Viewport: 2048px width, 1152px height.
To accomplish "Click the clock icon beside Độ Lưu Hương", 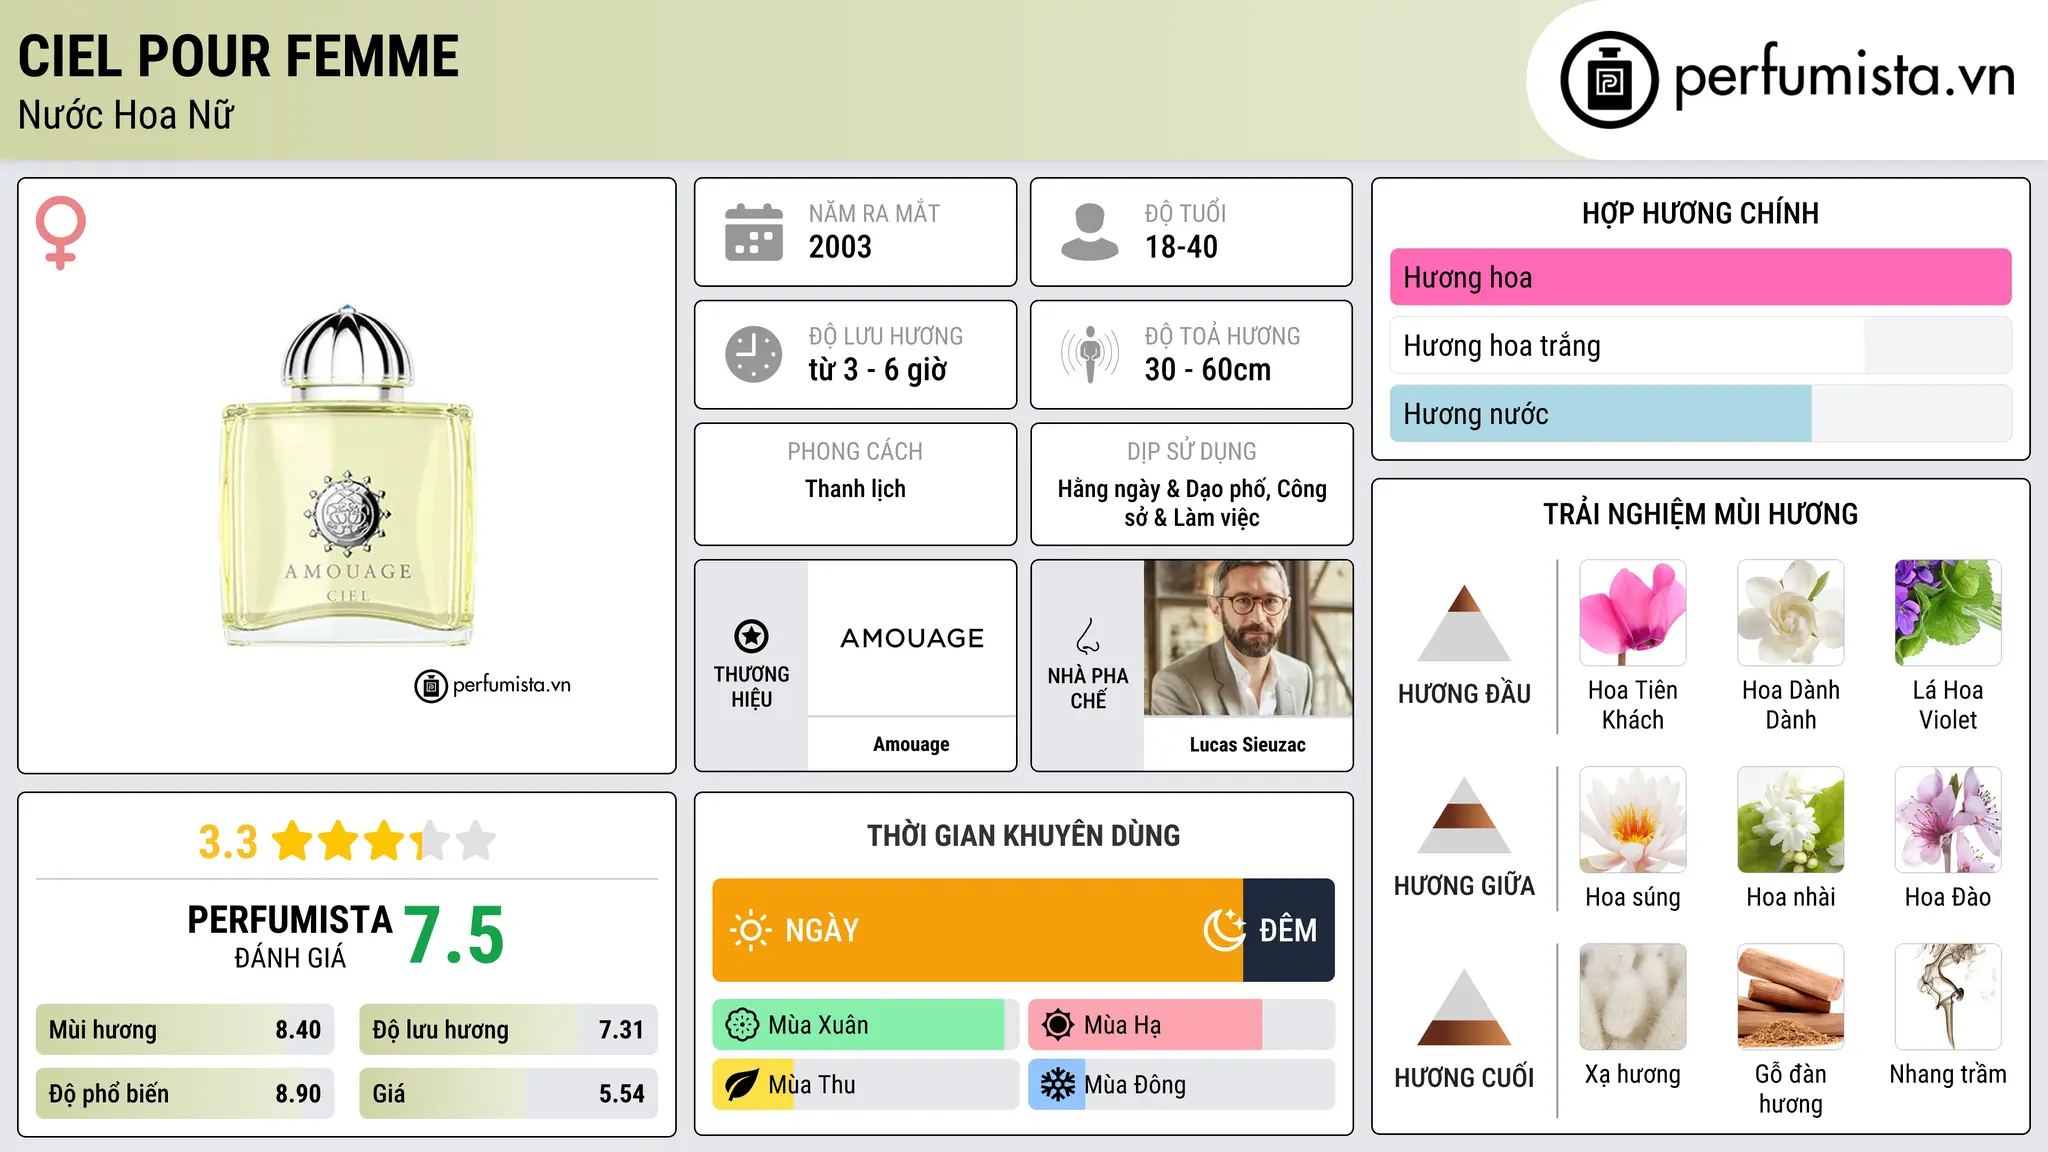I will 754,354.
